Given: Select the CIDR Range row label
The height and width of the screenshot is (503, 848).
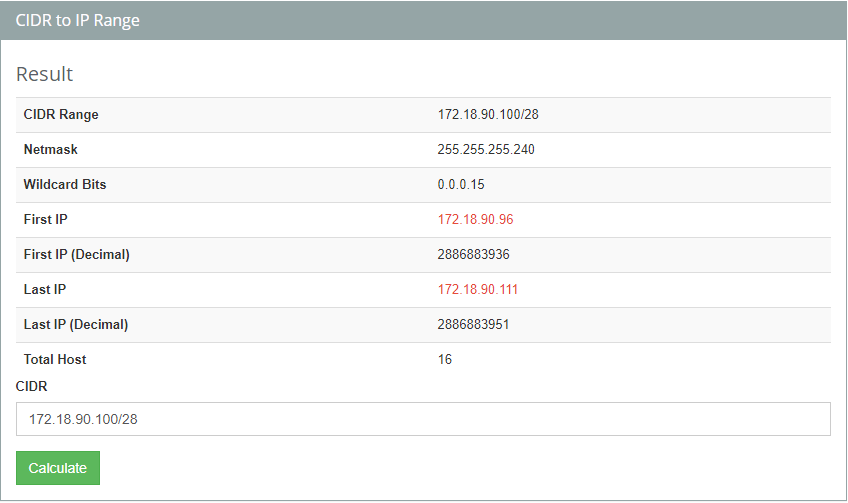Looking at the screenshot, I should (x=61, y=114).
